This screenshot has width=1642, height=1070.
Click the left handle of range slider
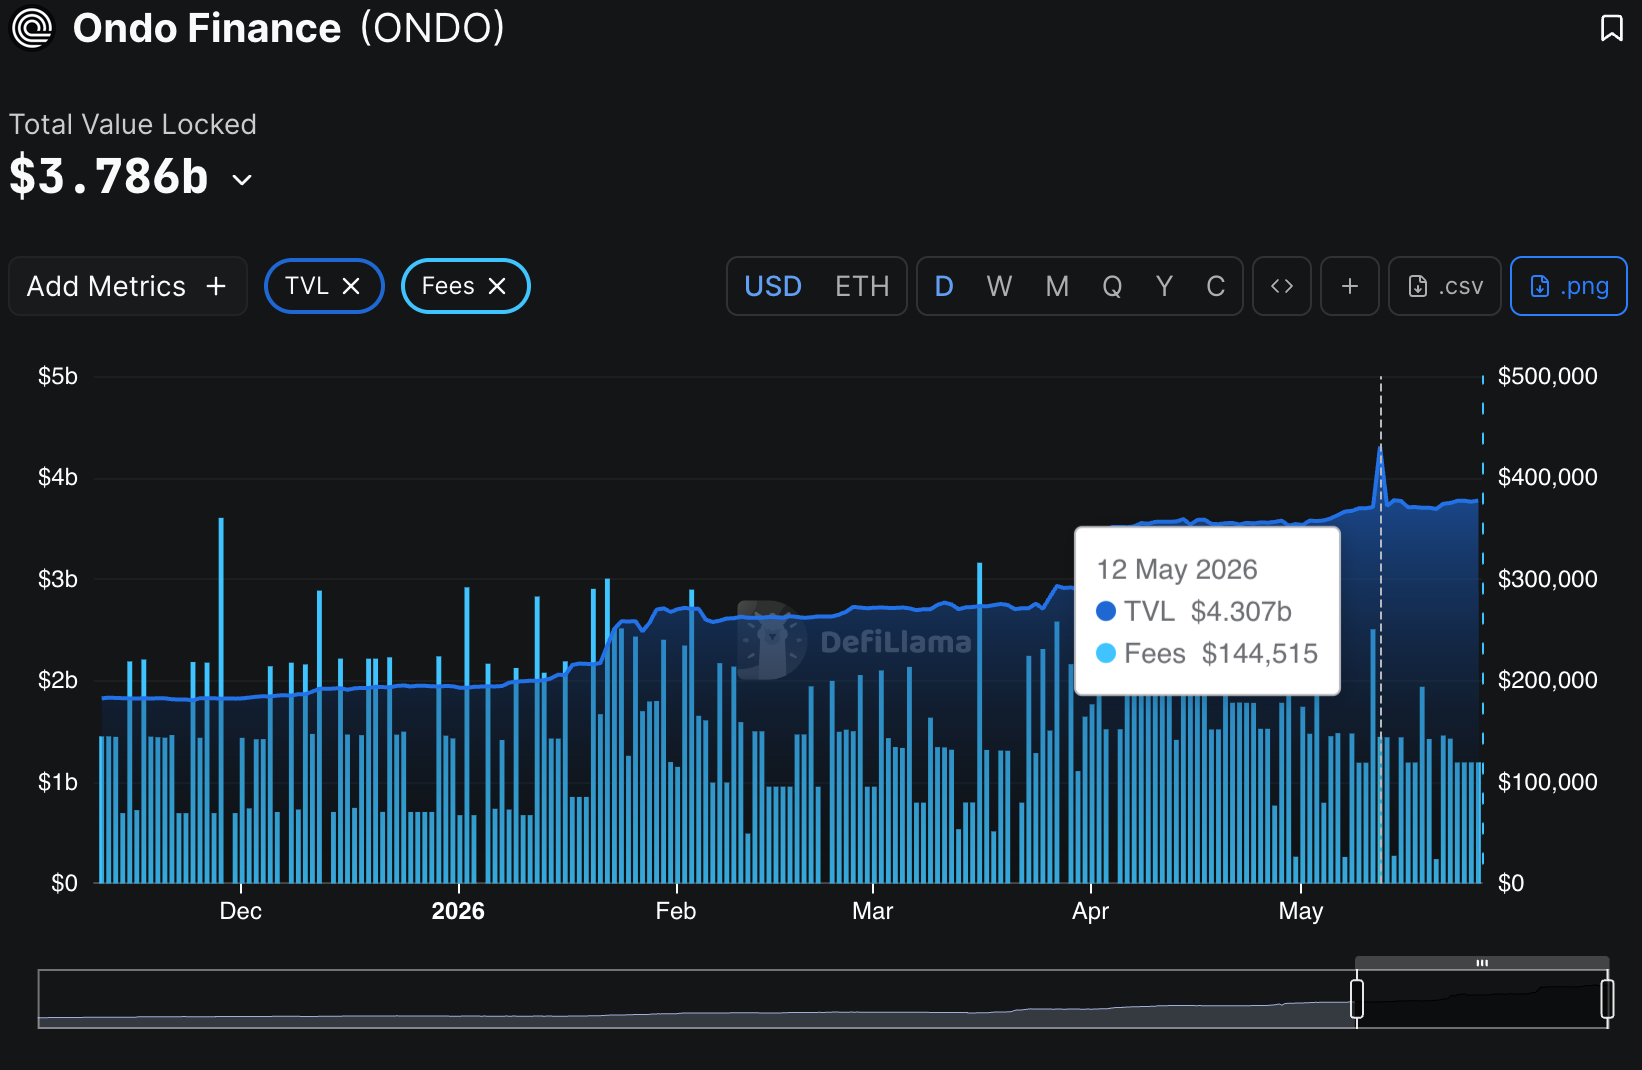tap(1357, 999)
